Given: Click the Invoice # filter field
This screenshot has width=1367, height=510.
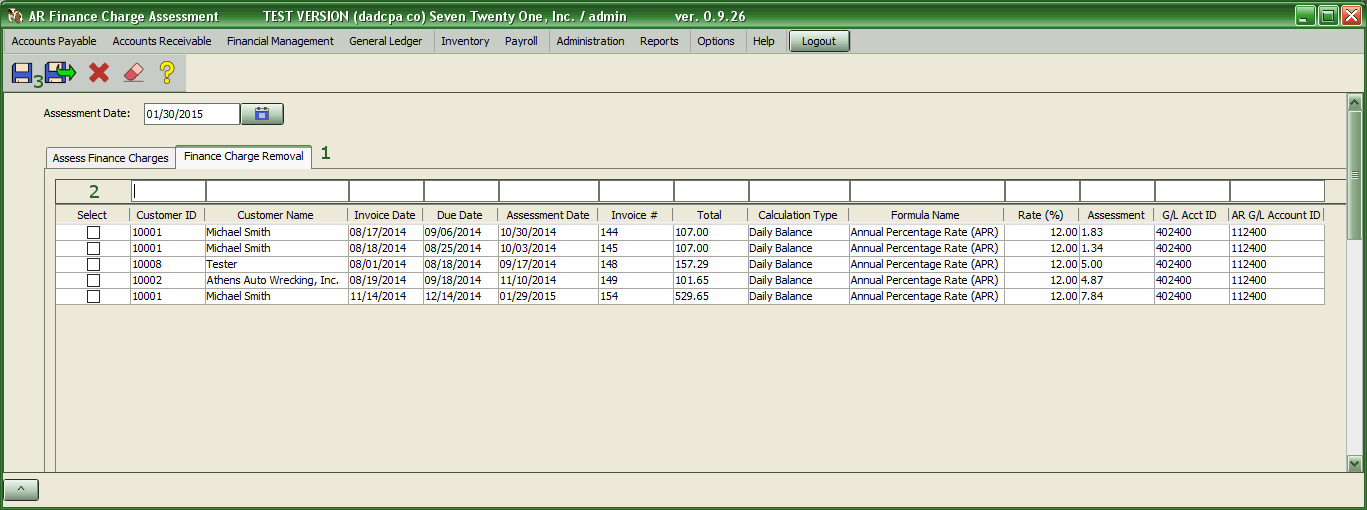Looking at the screenshot, I should (636, 191).
